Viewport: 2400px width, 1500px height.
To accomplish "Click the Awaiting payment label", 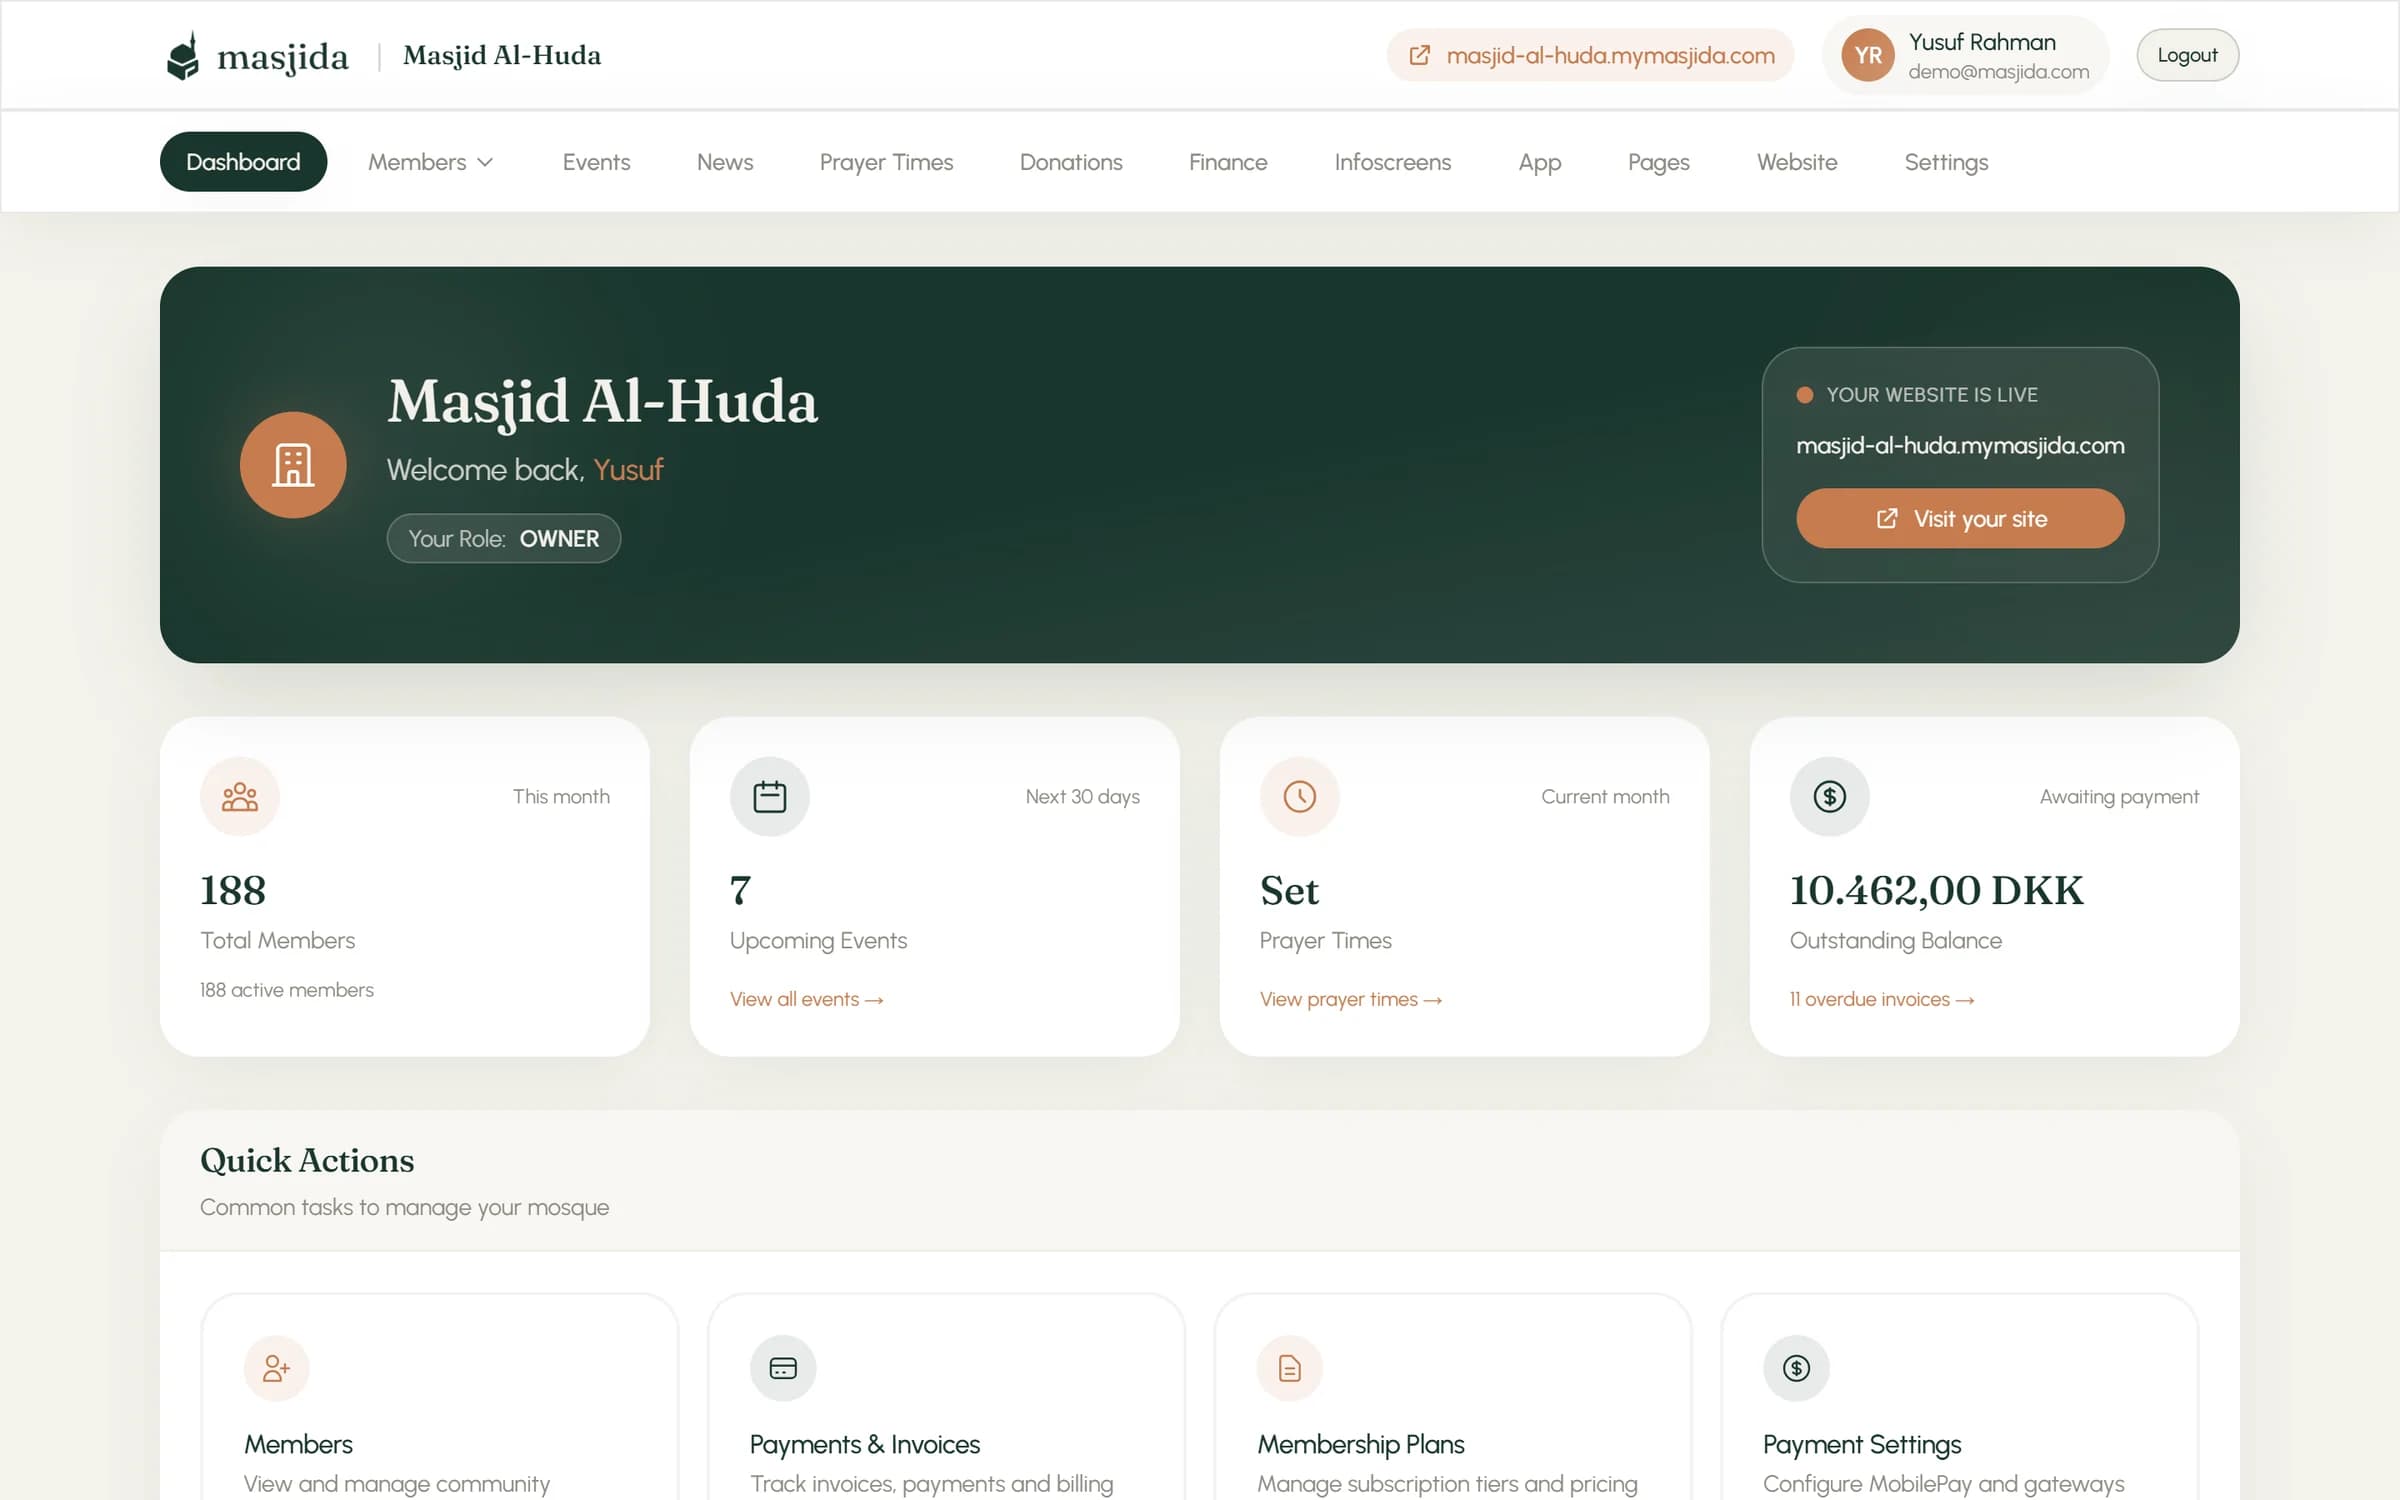I will click(x=2119, y=797).
